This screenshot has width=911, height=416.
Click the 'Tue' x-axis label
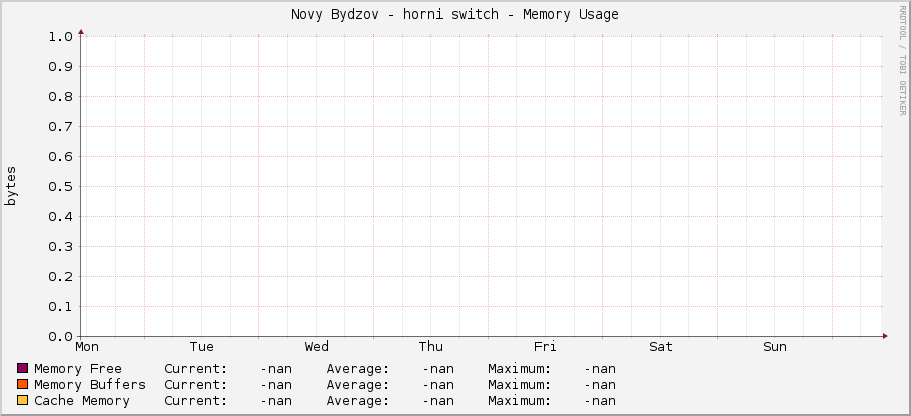[202, 347]
